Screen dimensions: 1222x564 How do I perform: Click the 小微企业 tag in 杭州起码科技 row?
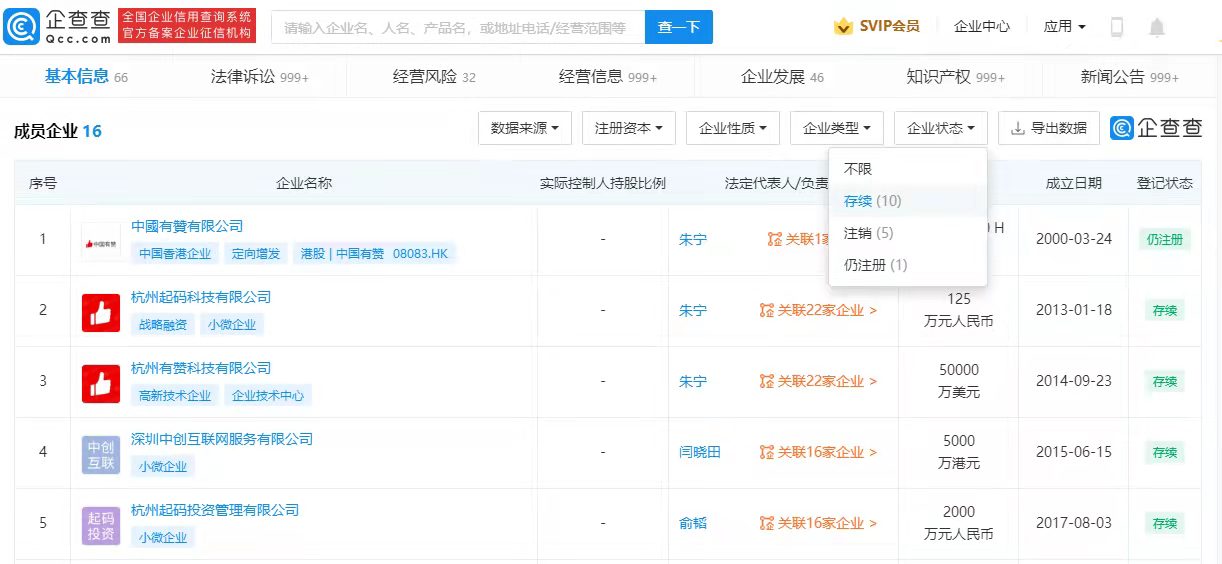click(233, 324)
